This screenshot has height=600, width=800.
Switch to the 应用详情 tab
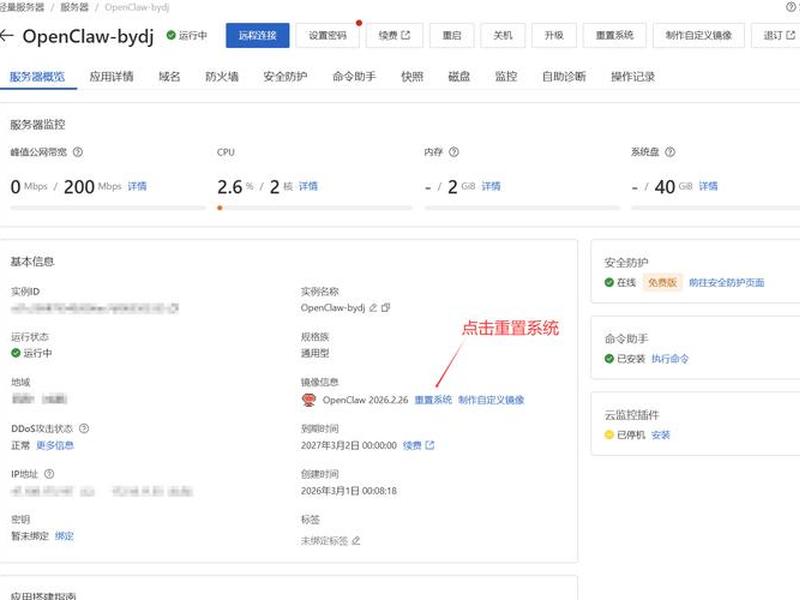coord(111,77)
